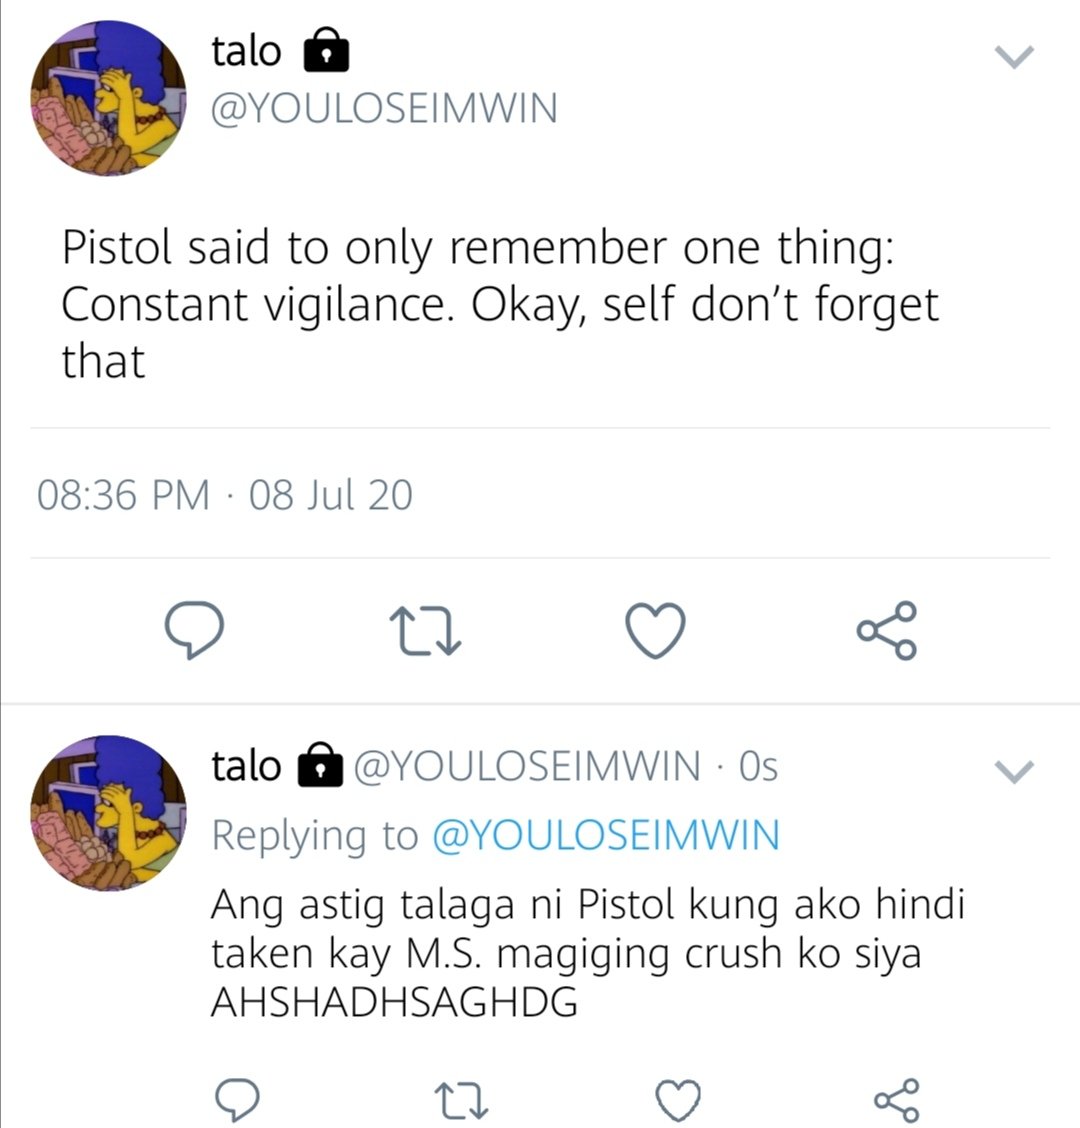Tap the 0s timestamp on the reply

click(758, 766)
